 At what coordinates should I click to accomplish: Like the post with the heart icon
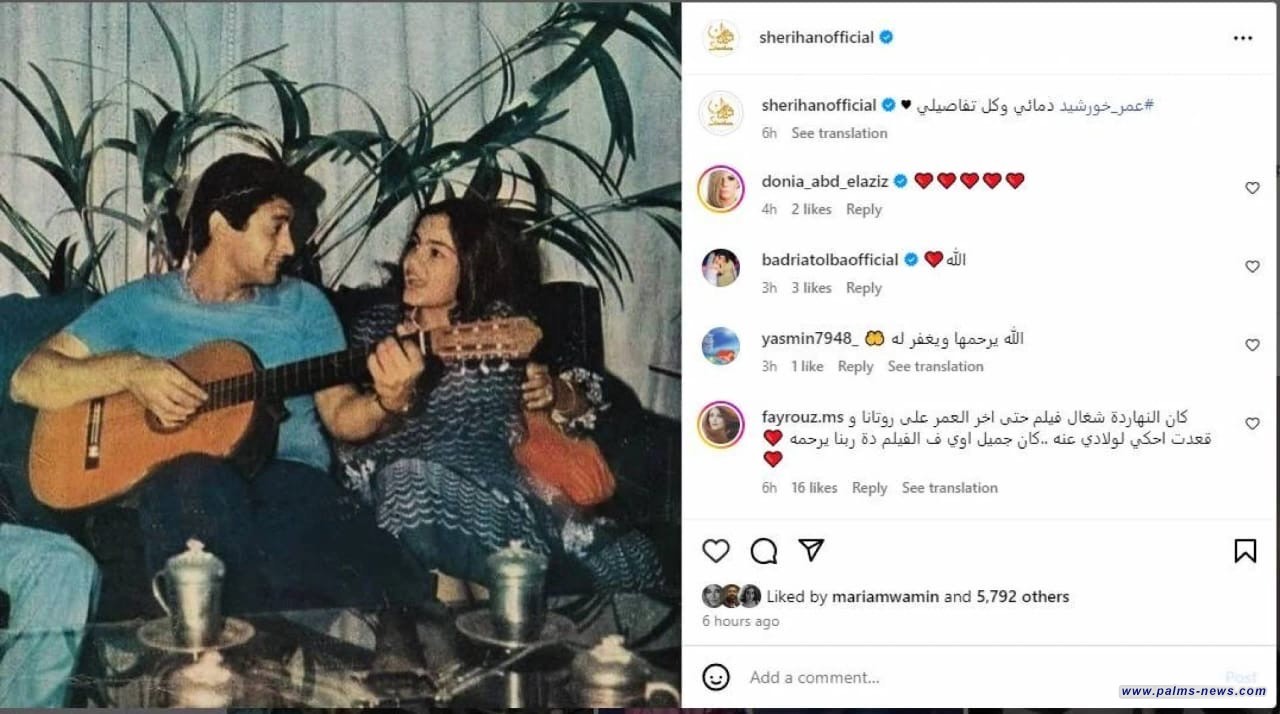coord(715,551)
